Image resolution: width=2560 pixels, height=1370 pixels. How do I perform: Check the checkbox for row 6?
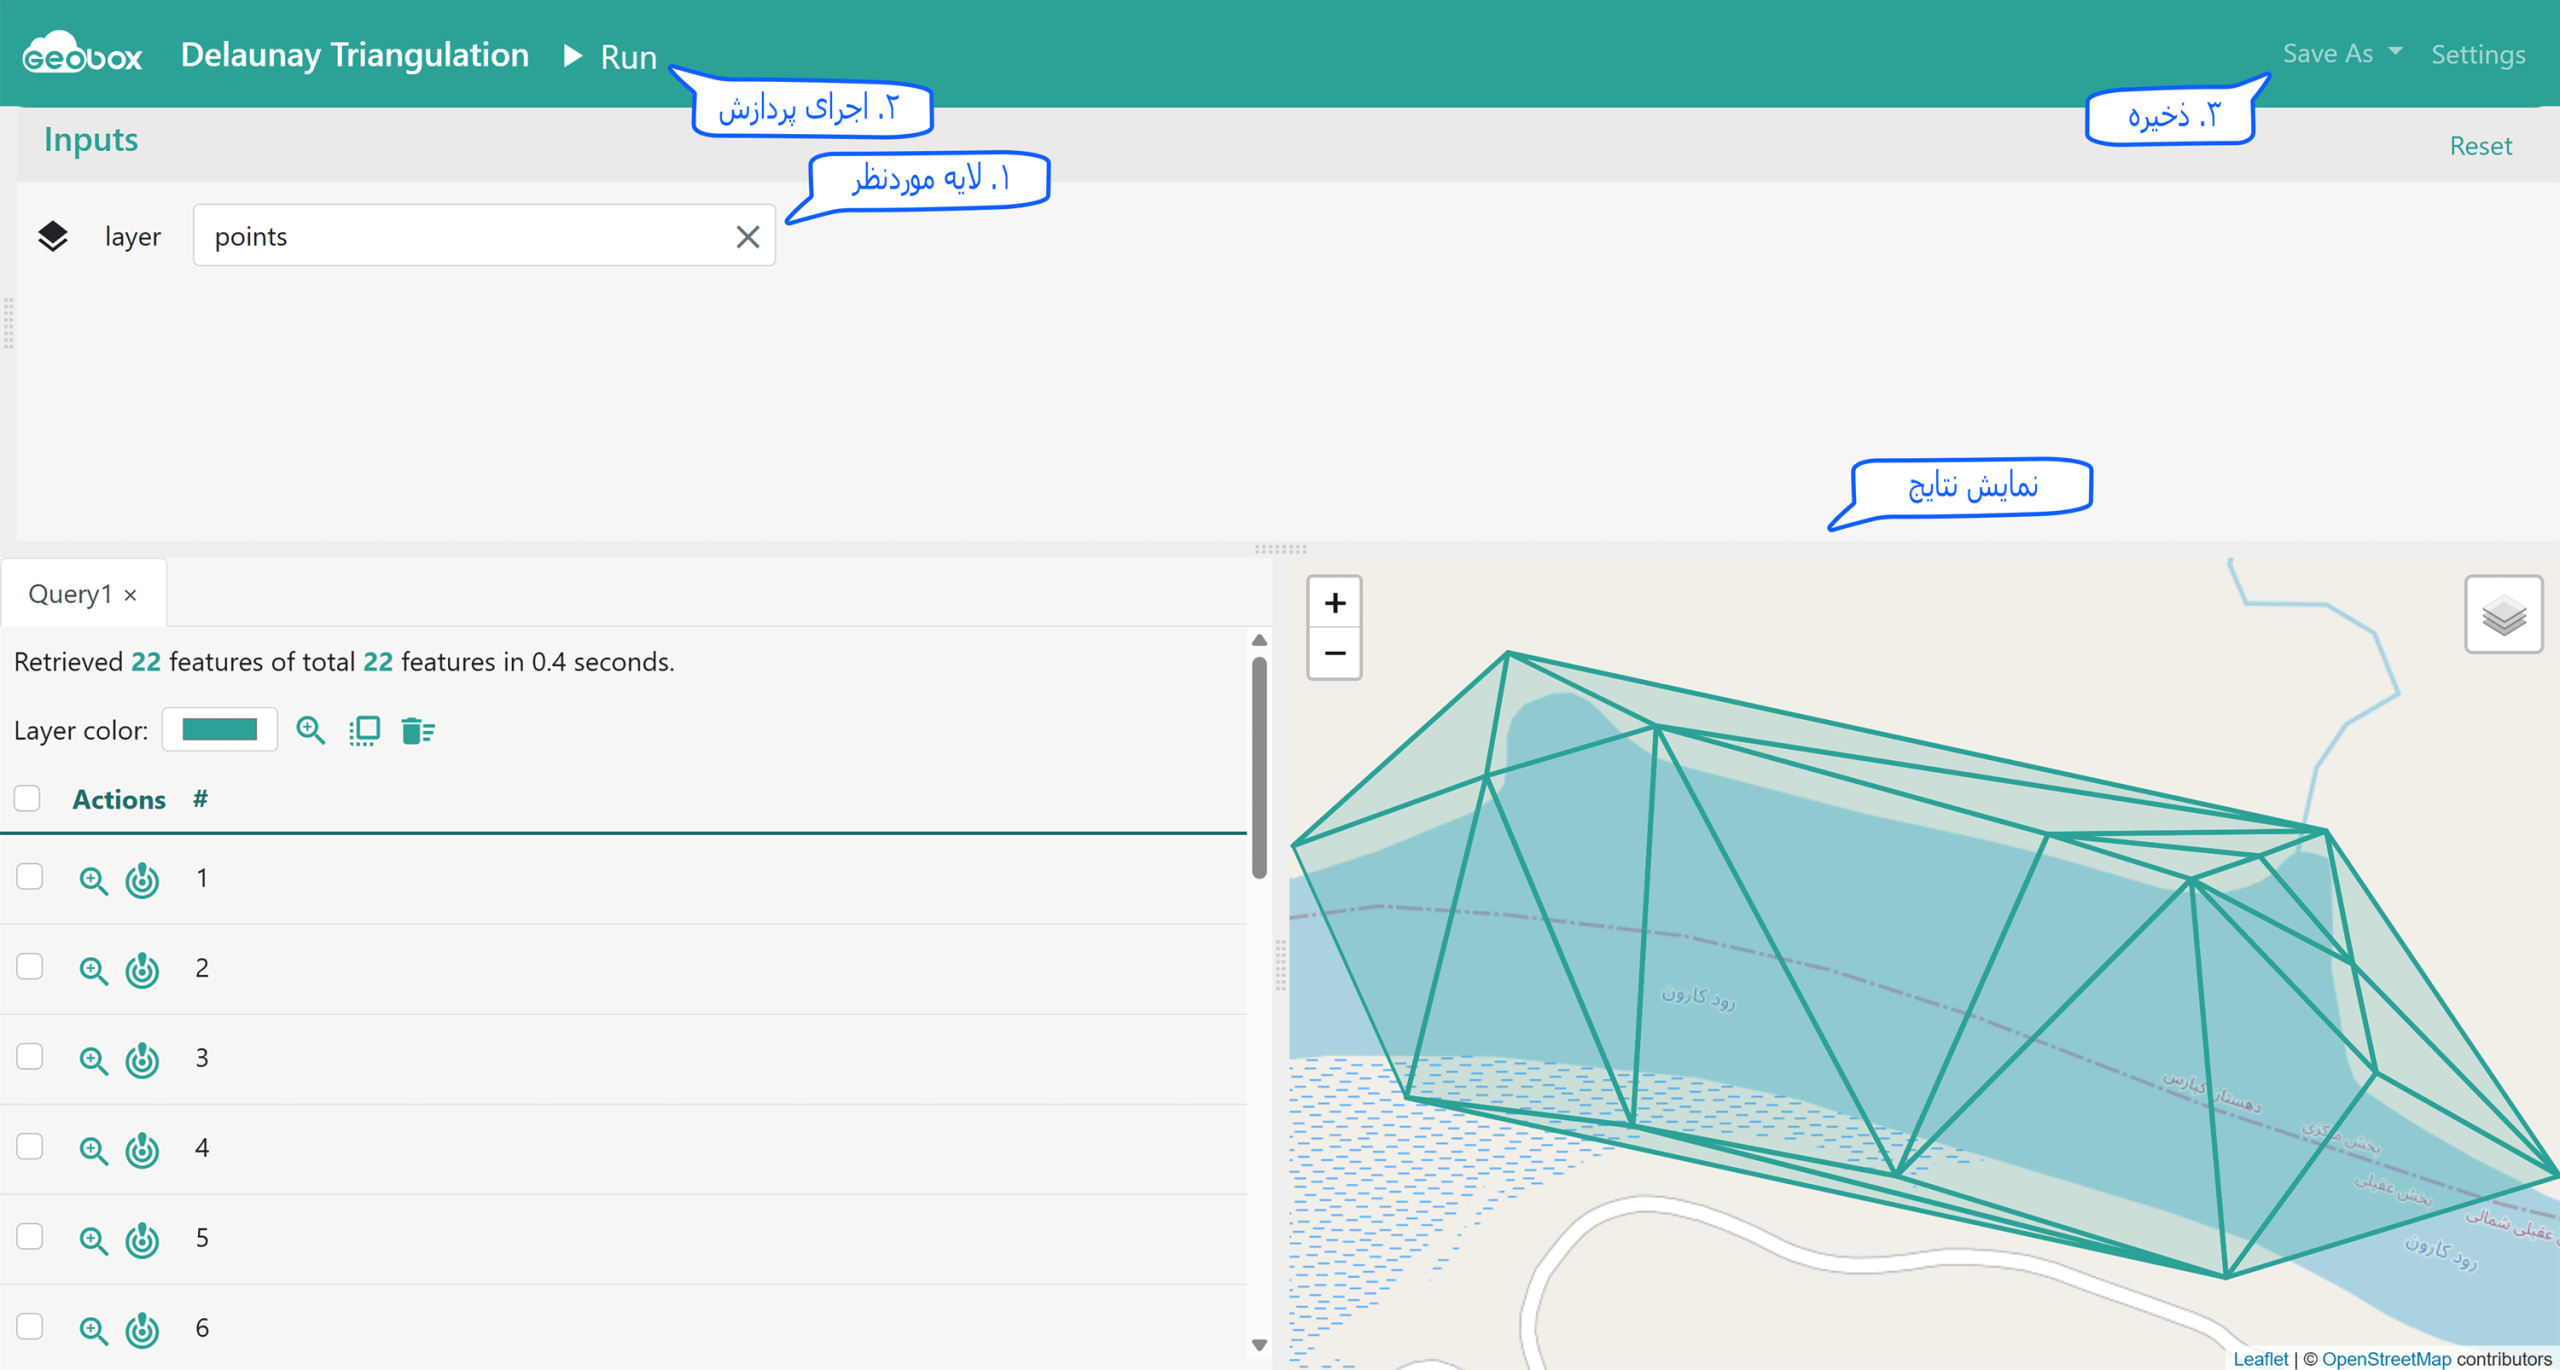pyautogui.click(x=30, y=1327)
